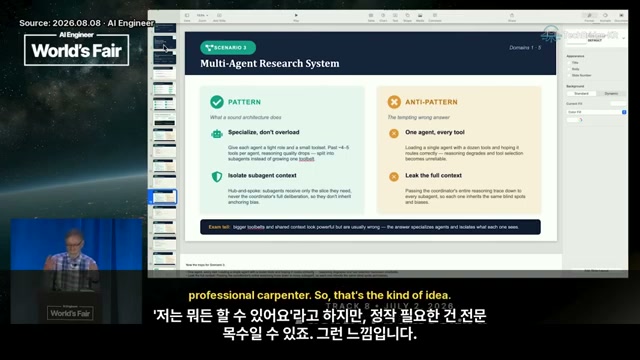Image resolution: width=640 pixels, height=360 pixels.
Task: Select the orange ANTI-PATTERN cross icon
Action: 394,102
